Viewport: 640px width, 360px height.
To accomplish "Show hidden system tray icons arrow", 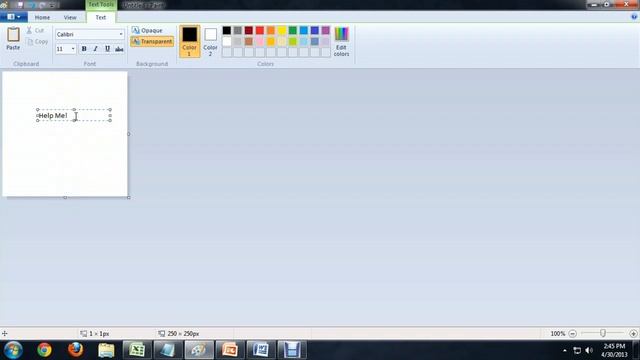I will tap(565, 350).
